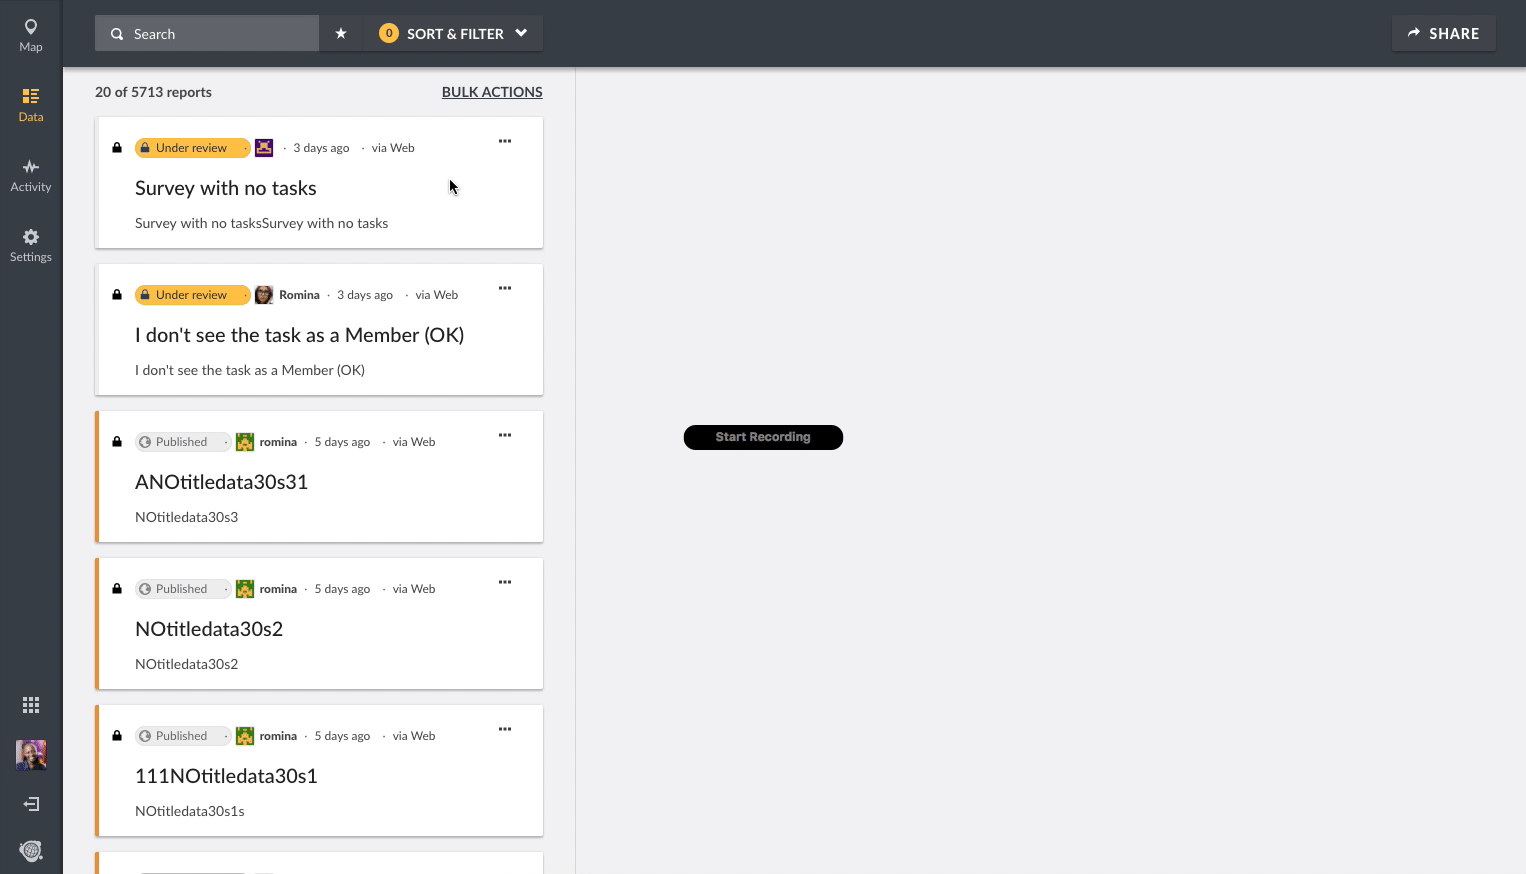Click the Share button

(1444, 34)
